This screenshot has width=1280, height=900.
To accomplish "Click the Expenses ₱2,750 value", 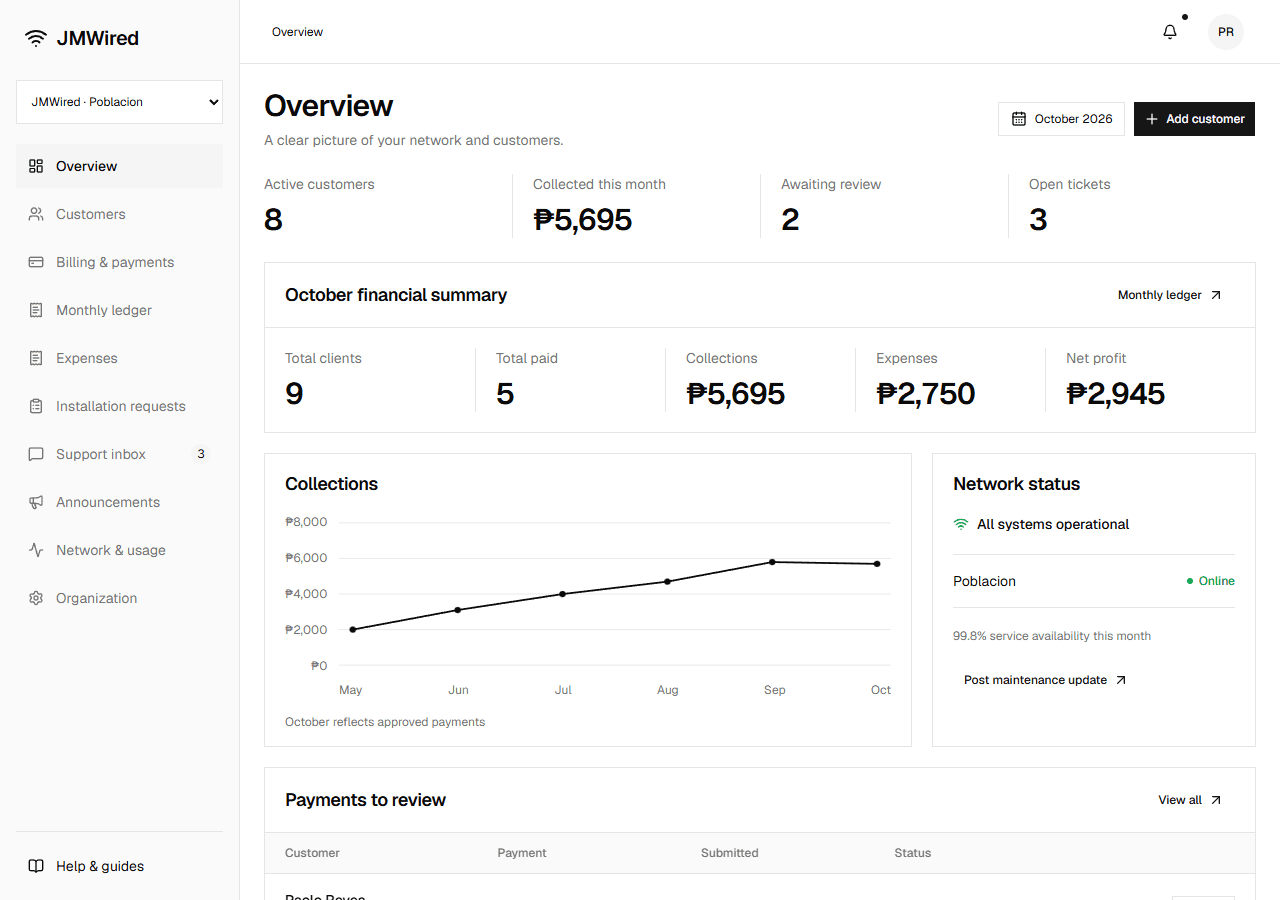I will click(x=925, y=393).
